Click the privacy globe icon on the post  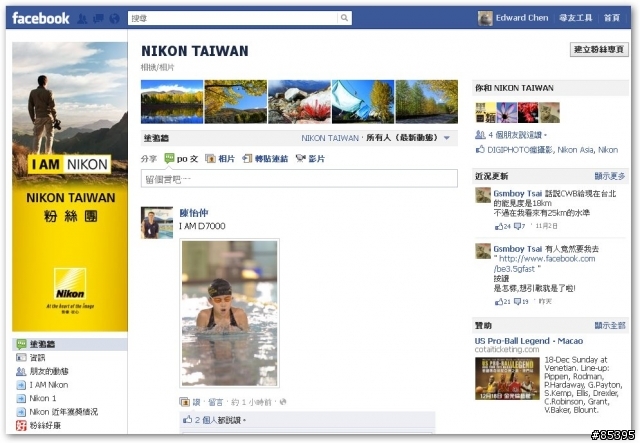pyautogui.click(x=283, y=402)
